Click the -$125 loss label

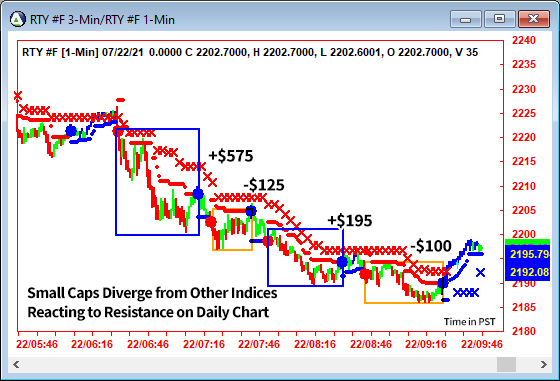point(264,185)
